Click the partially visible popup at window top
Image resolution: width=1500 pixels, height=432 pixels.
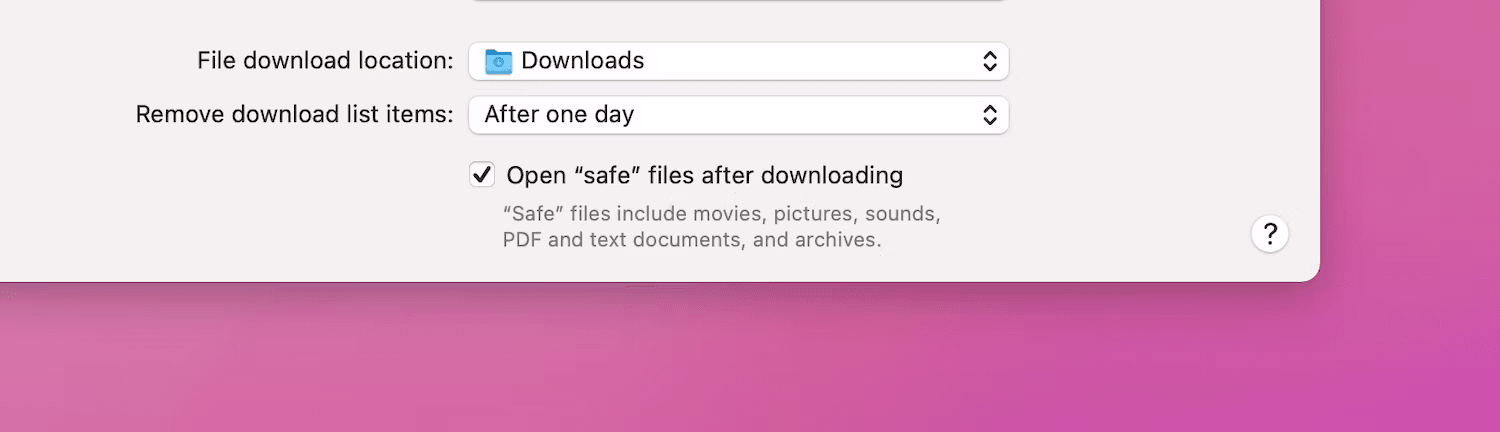tap(738, 1)
